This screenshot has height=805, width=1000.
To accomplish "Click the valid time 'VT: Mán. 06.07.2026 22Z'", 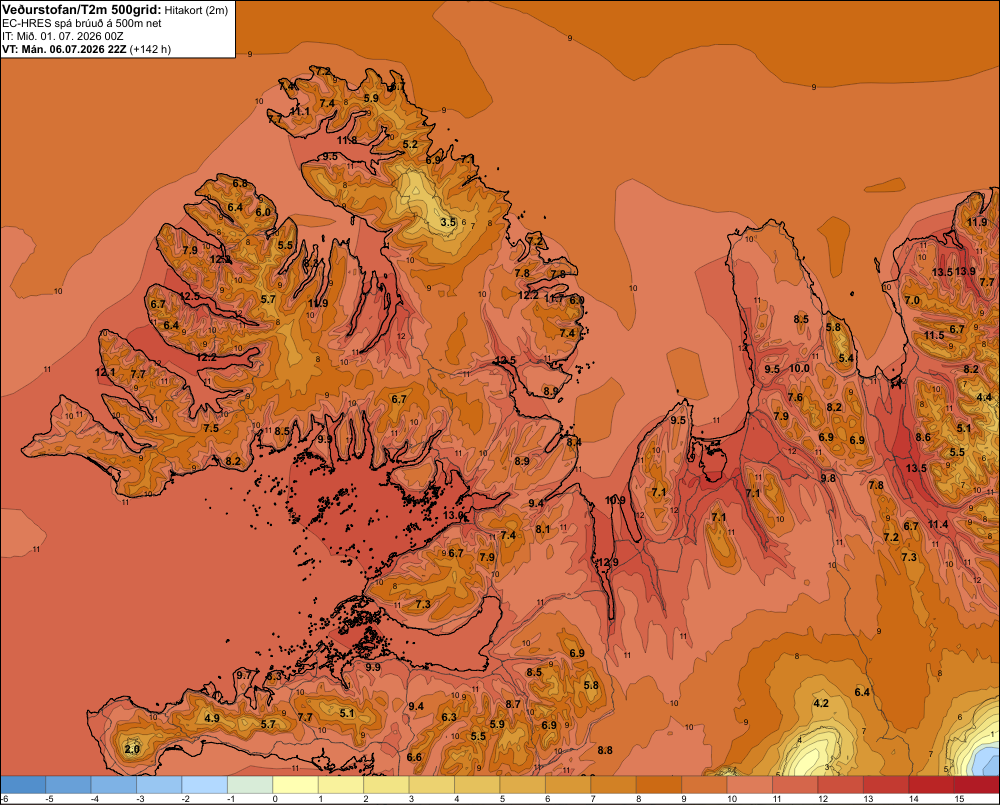I will (x=64, y=49).
